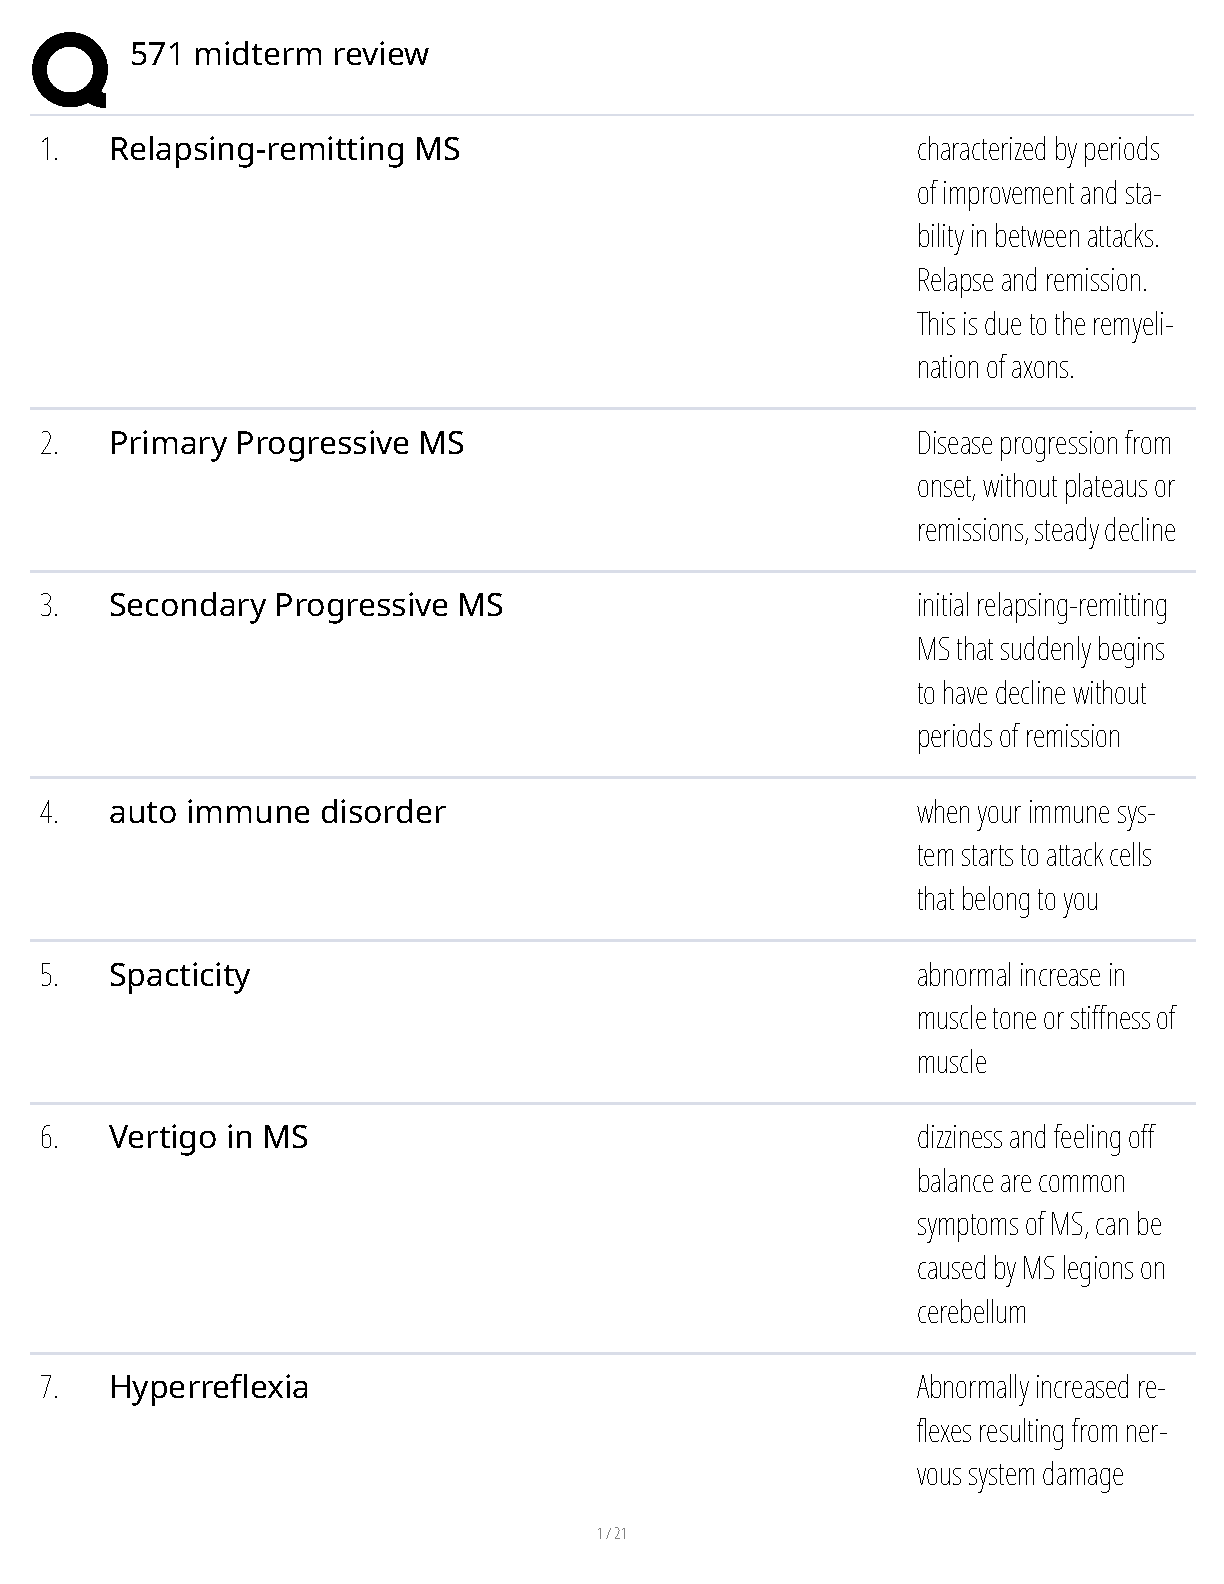Select the 'abnormal increase in muscle tone' definition
The width and height of the screenshot is (1224, 1584).
click(1045, 1018)
